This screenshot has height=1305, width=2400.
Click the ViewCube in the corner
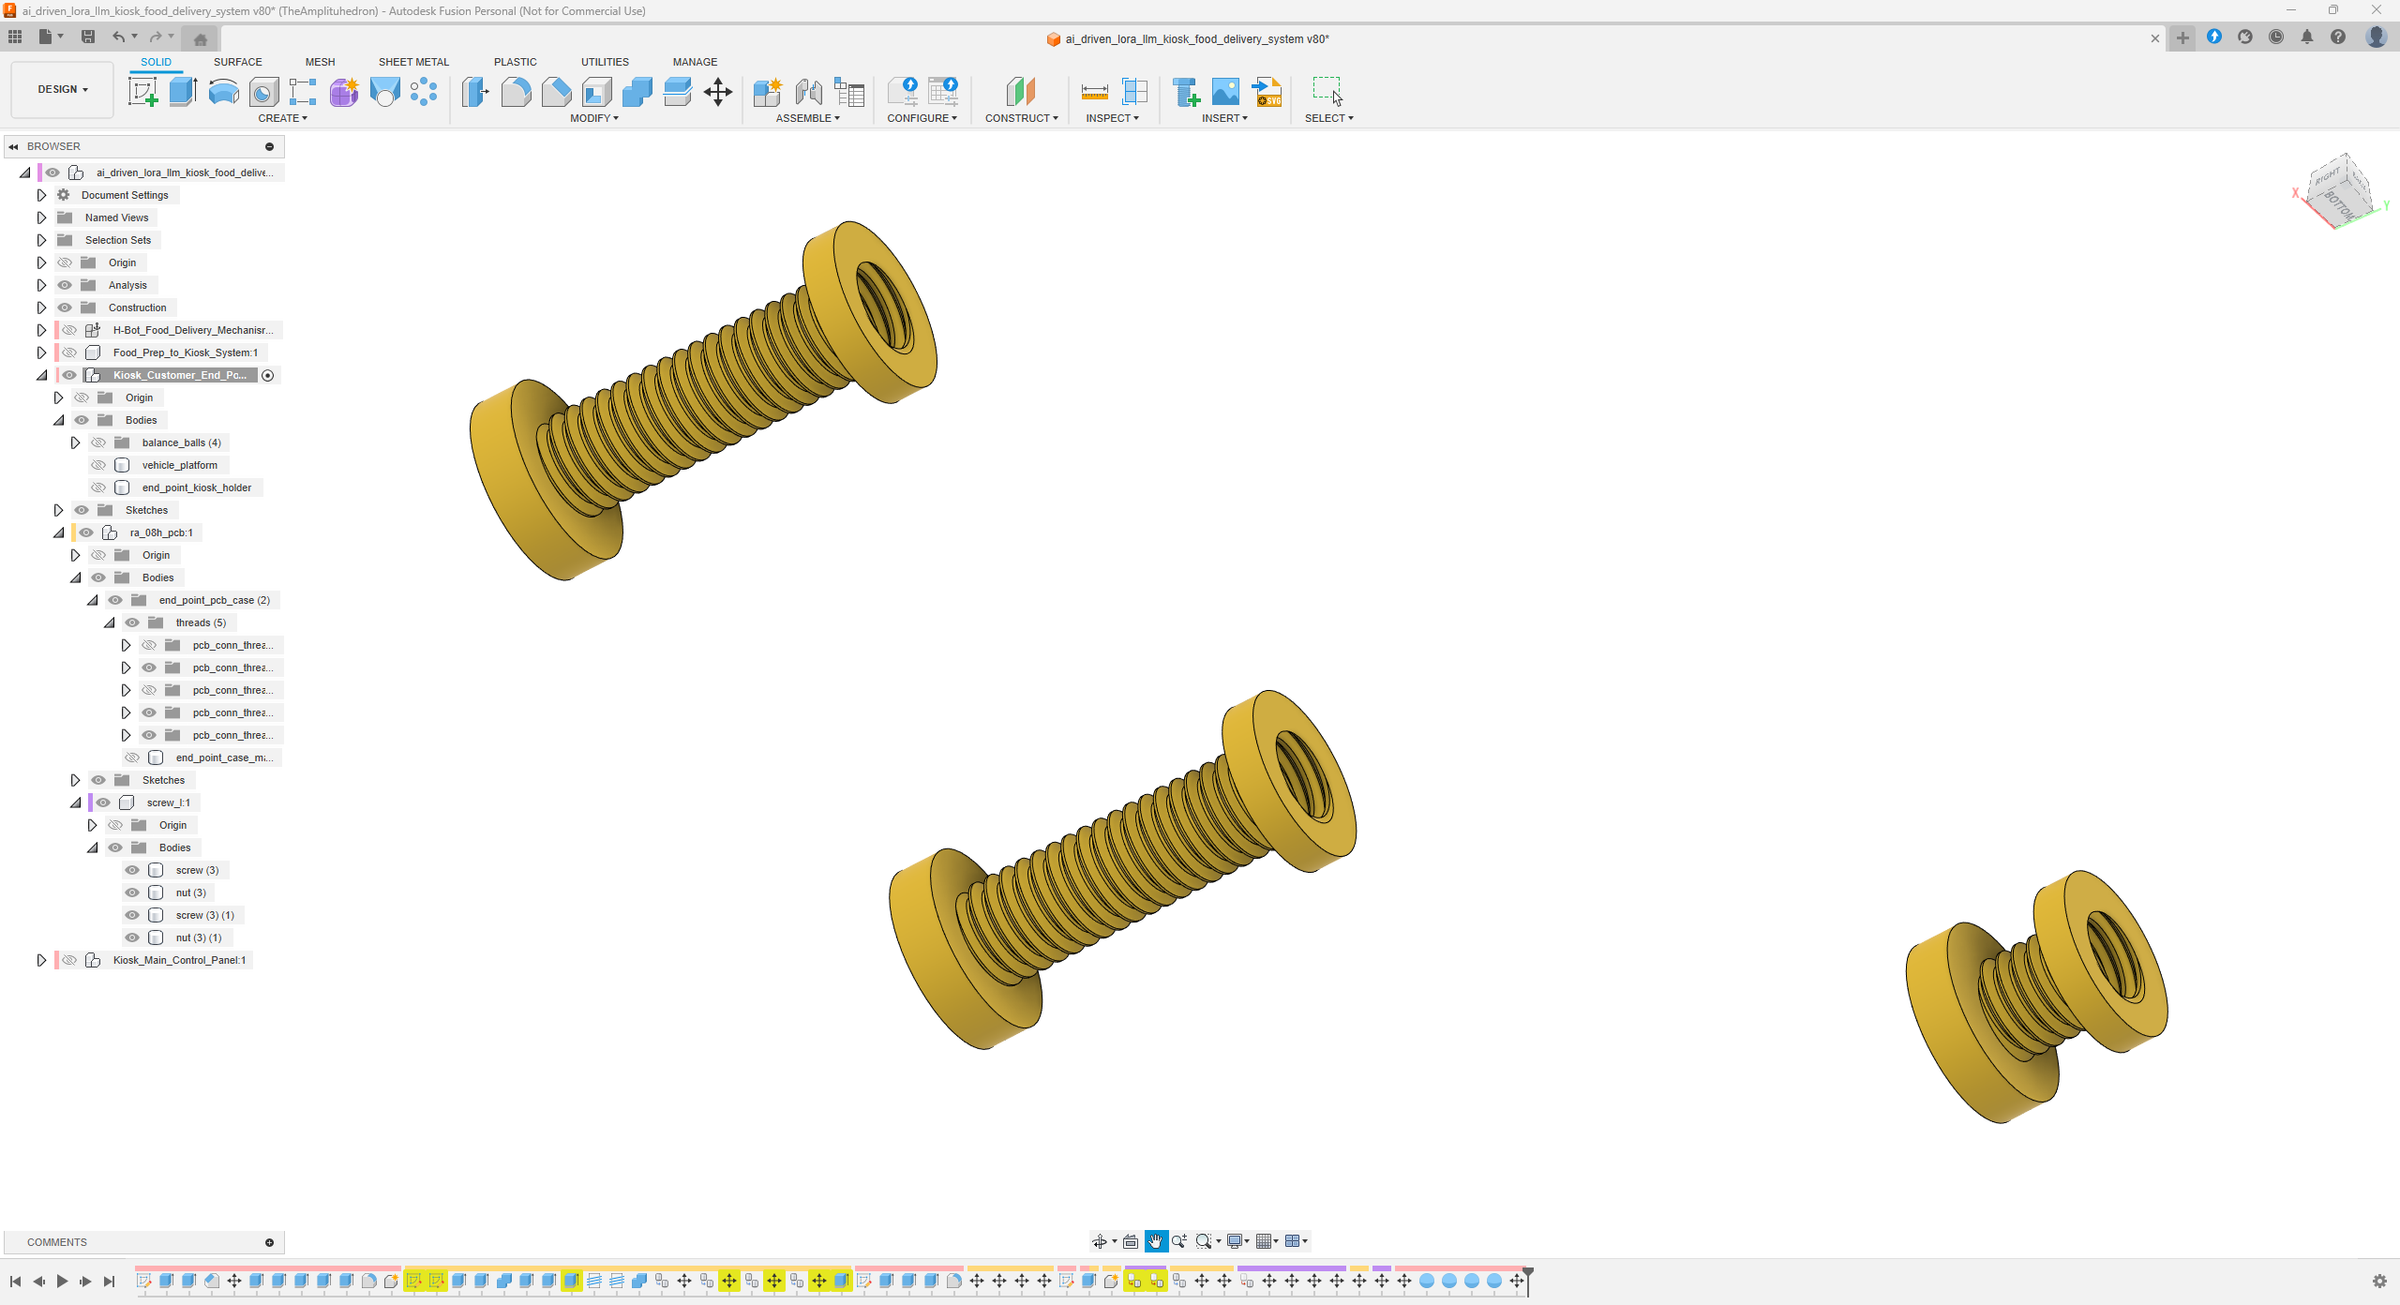click(x=2340, y=190)
